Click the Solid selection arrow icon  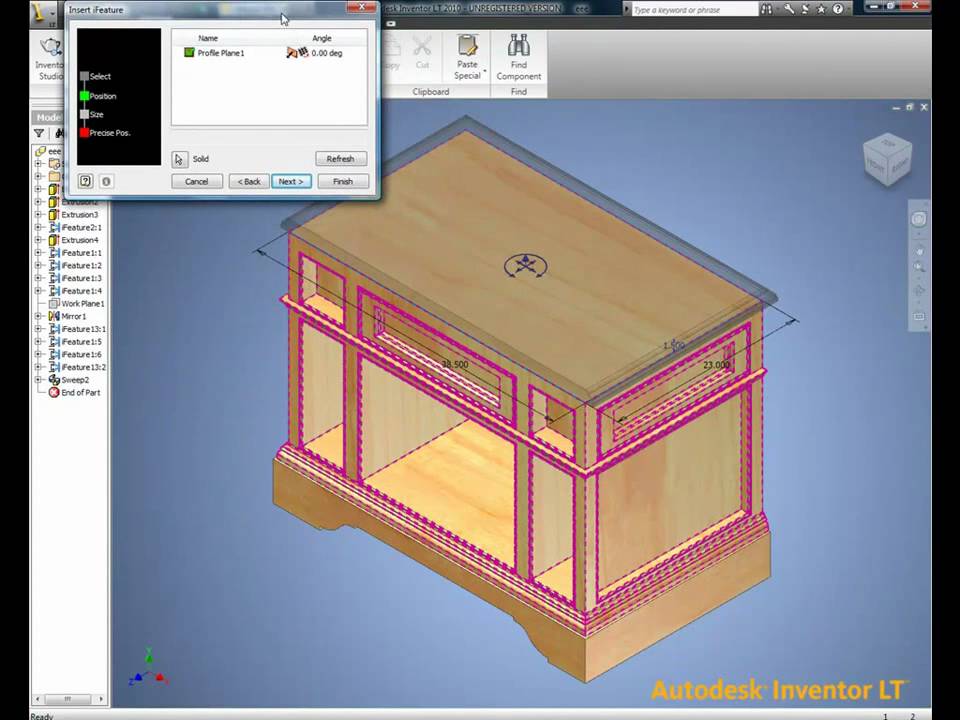(x=179, y=159)
